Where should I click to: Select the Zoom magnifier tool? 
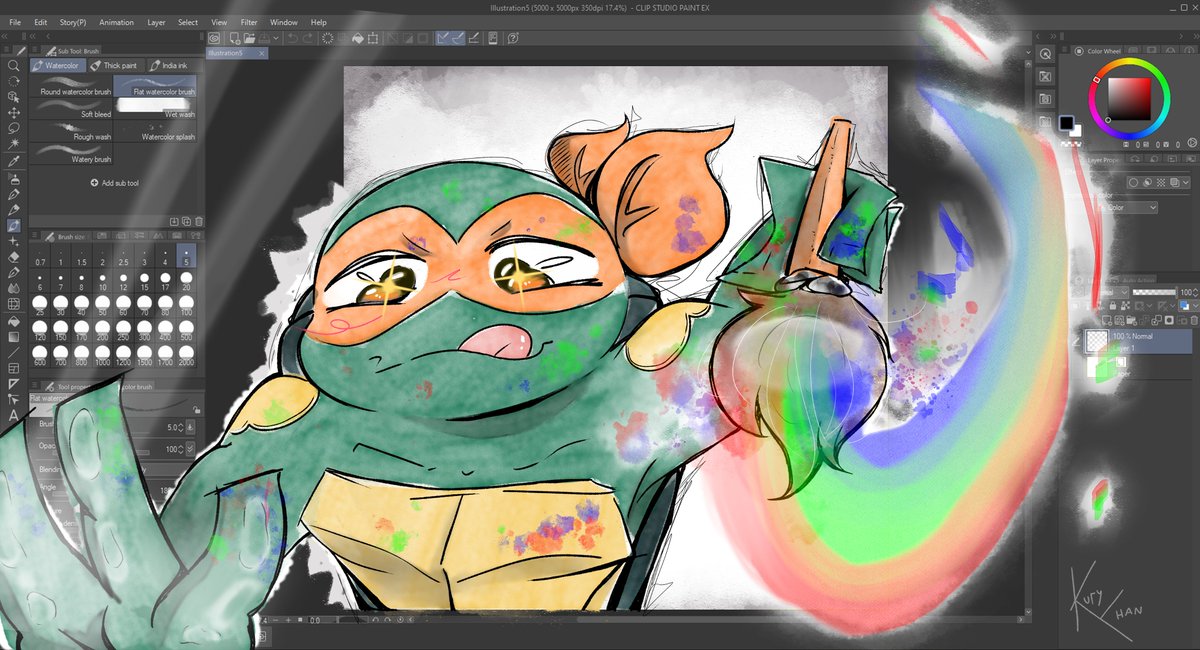point(14,65)
